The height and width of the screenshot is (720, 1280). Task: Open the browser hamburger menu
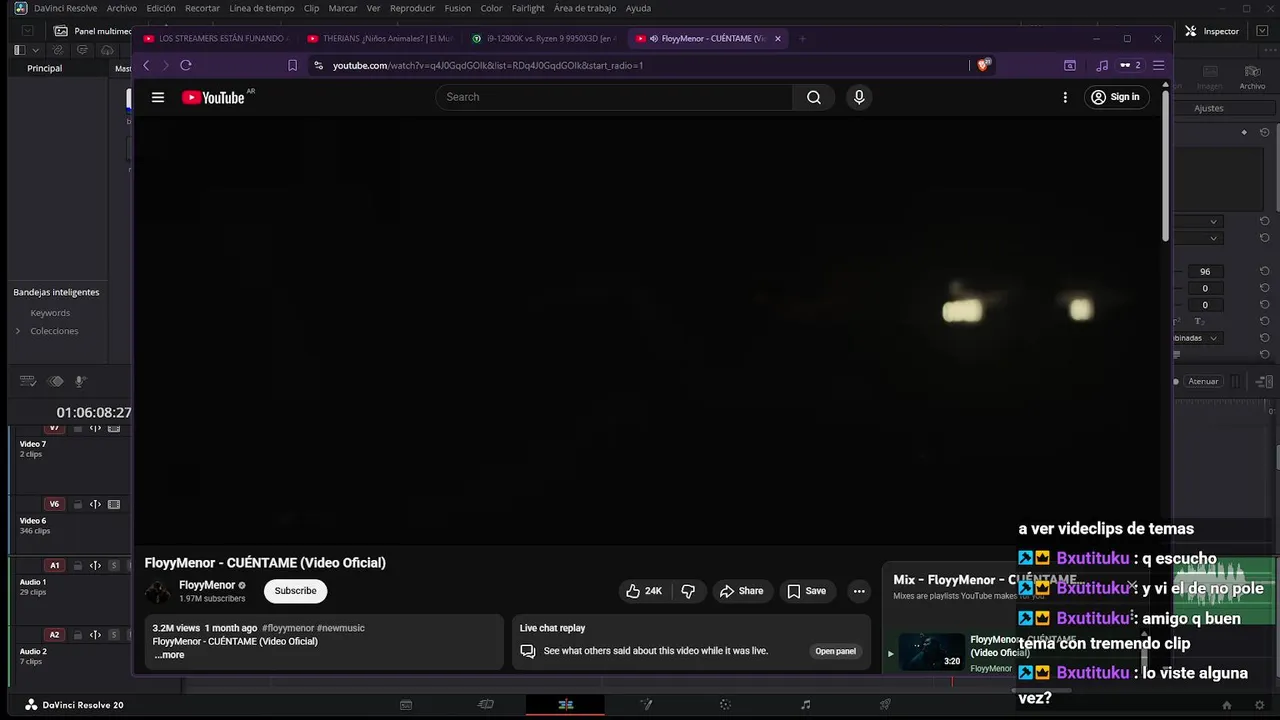click(x=1159, y=65)
